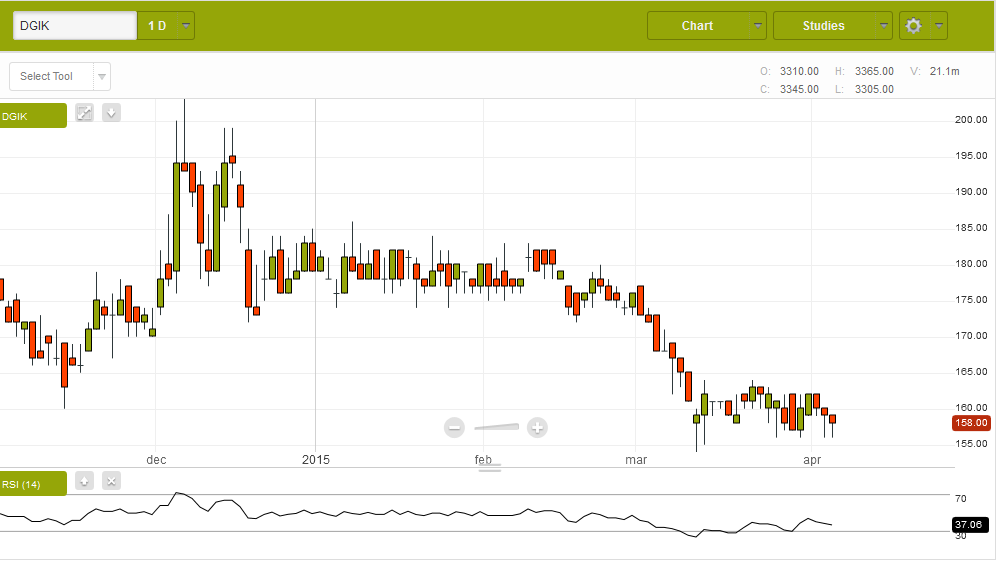Click the settings gear icon

[913, 26]
